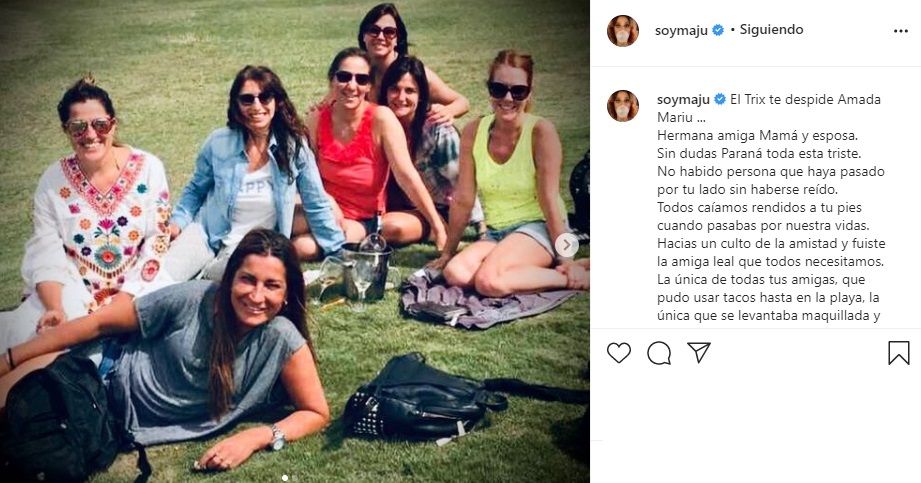The width and height of the screenshot is (921, 483).
Task: Open soymaju username link in the caption
Action: click(x=683, y=99)
